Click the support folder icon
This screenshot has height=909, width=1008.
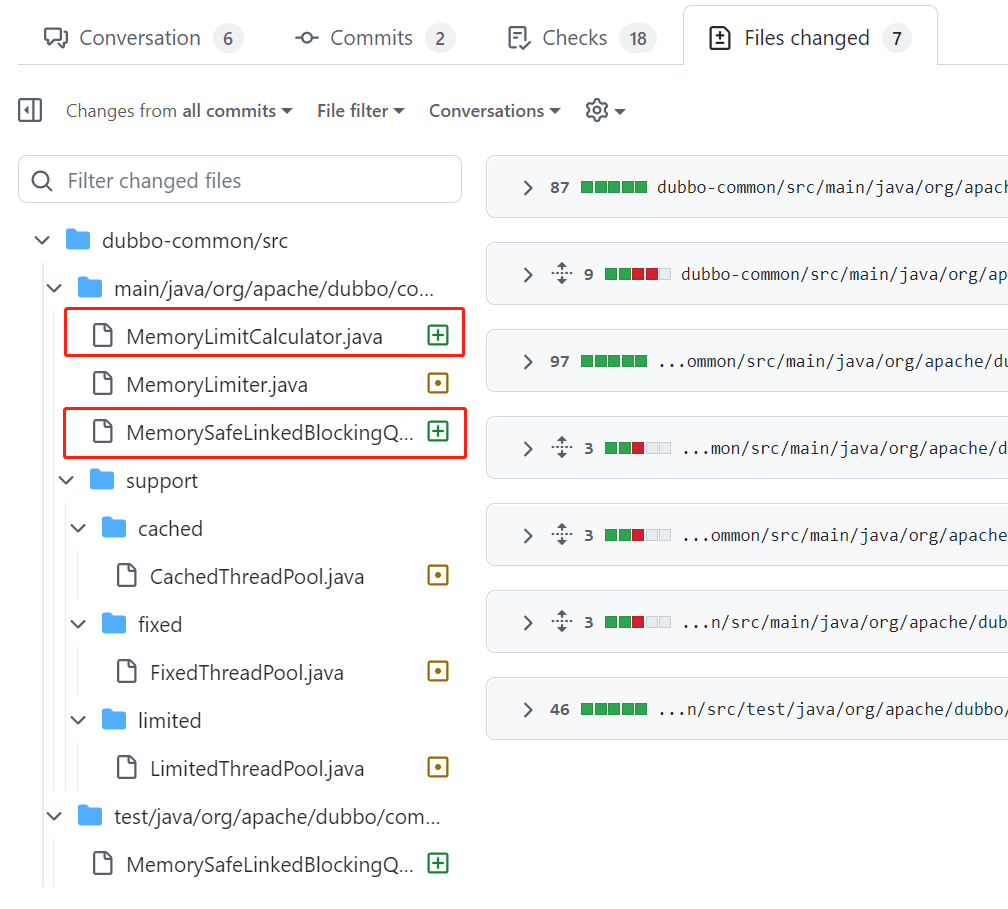tap(102, 480)
